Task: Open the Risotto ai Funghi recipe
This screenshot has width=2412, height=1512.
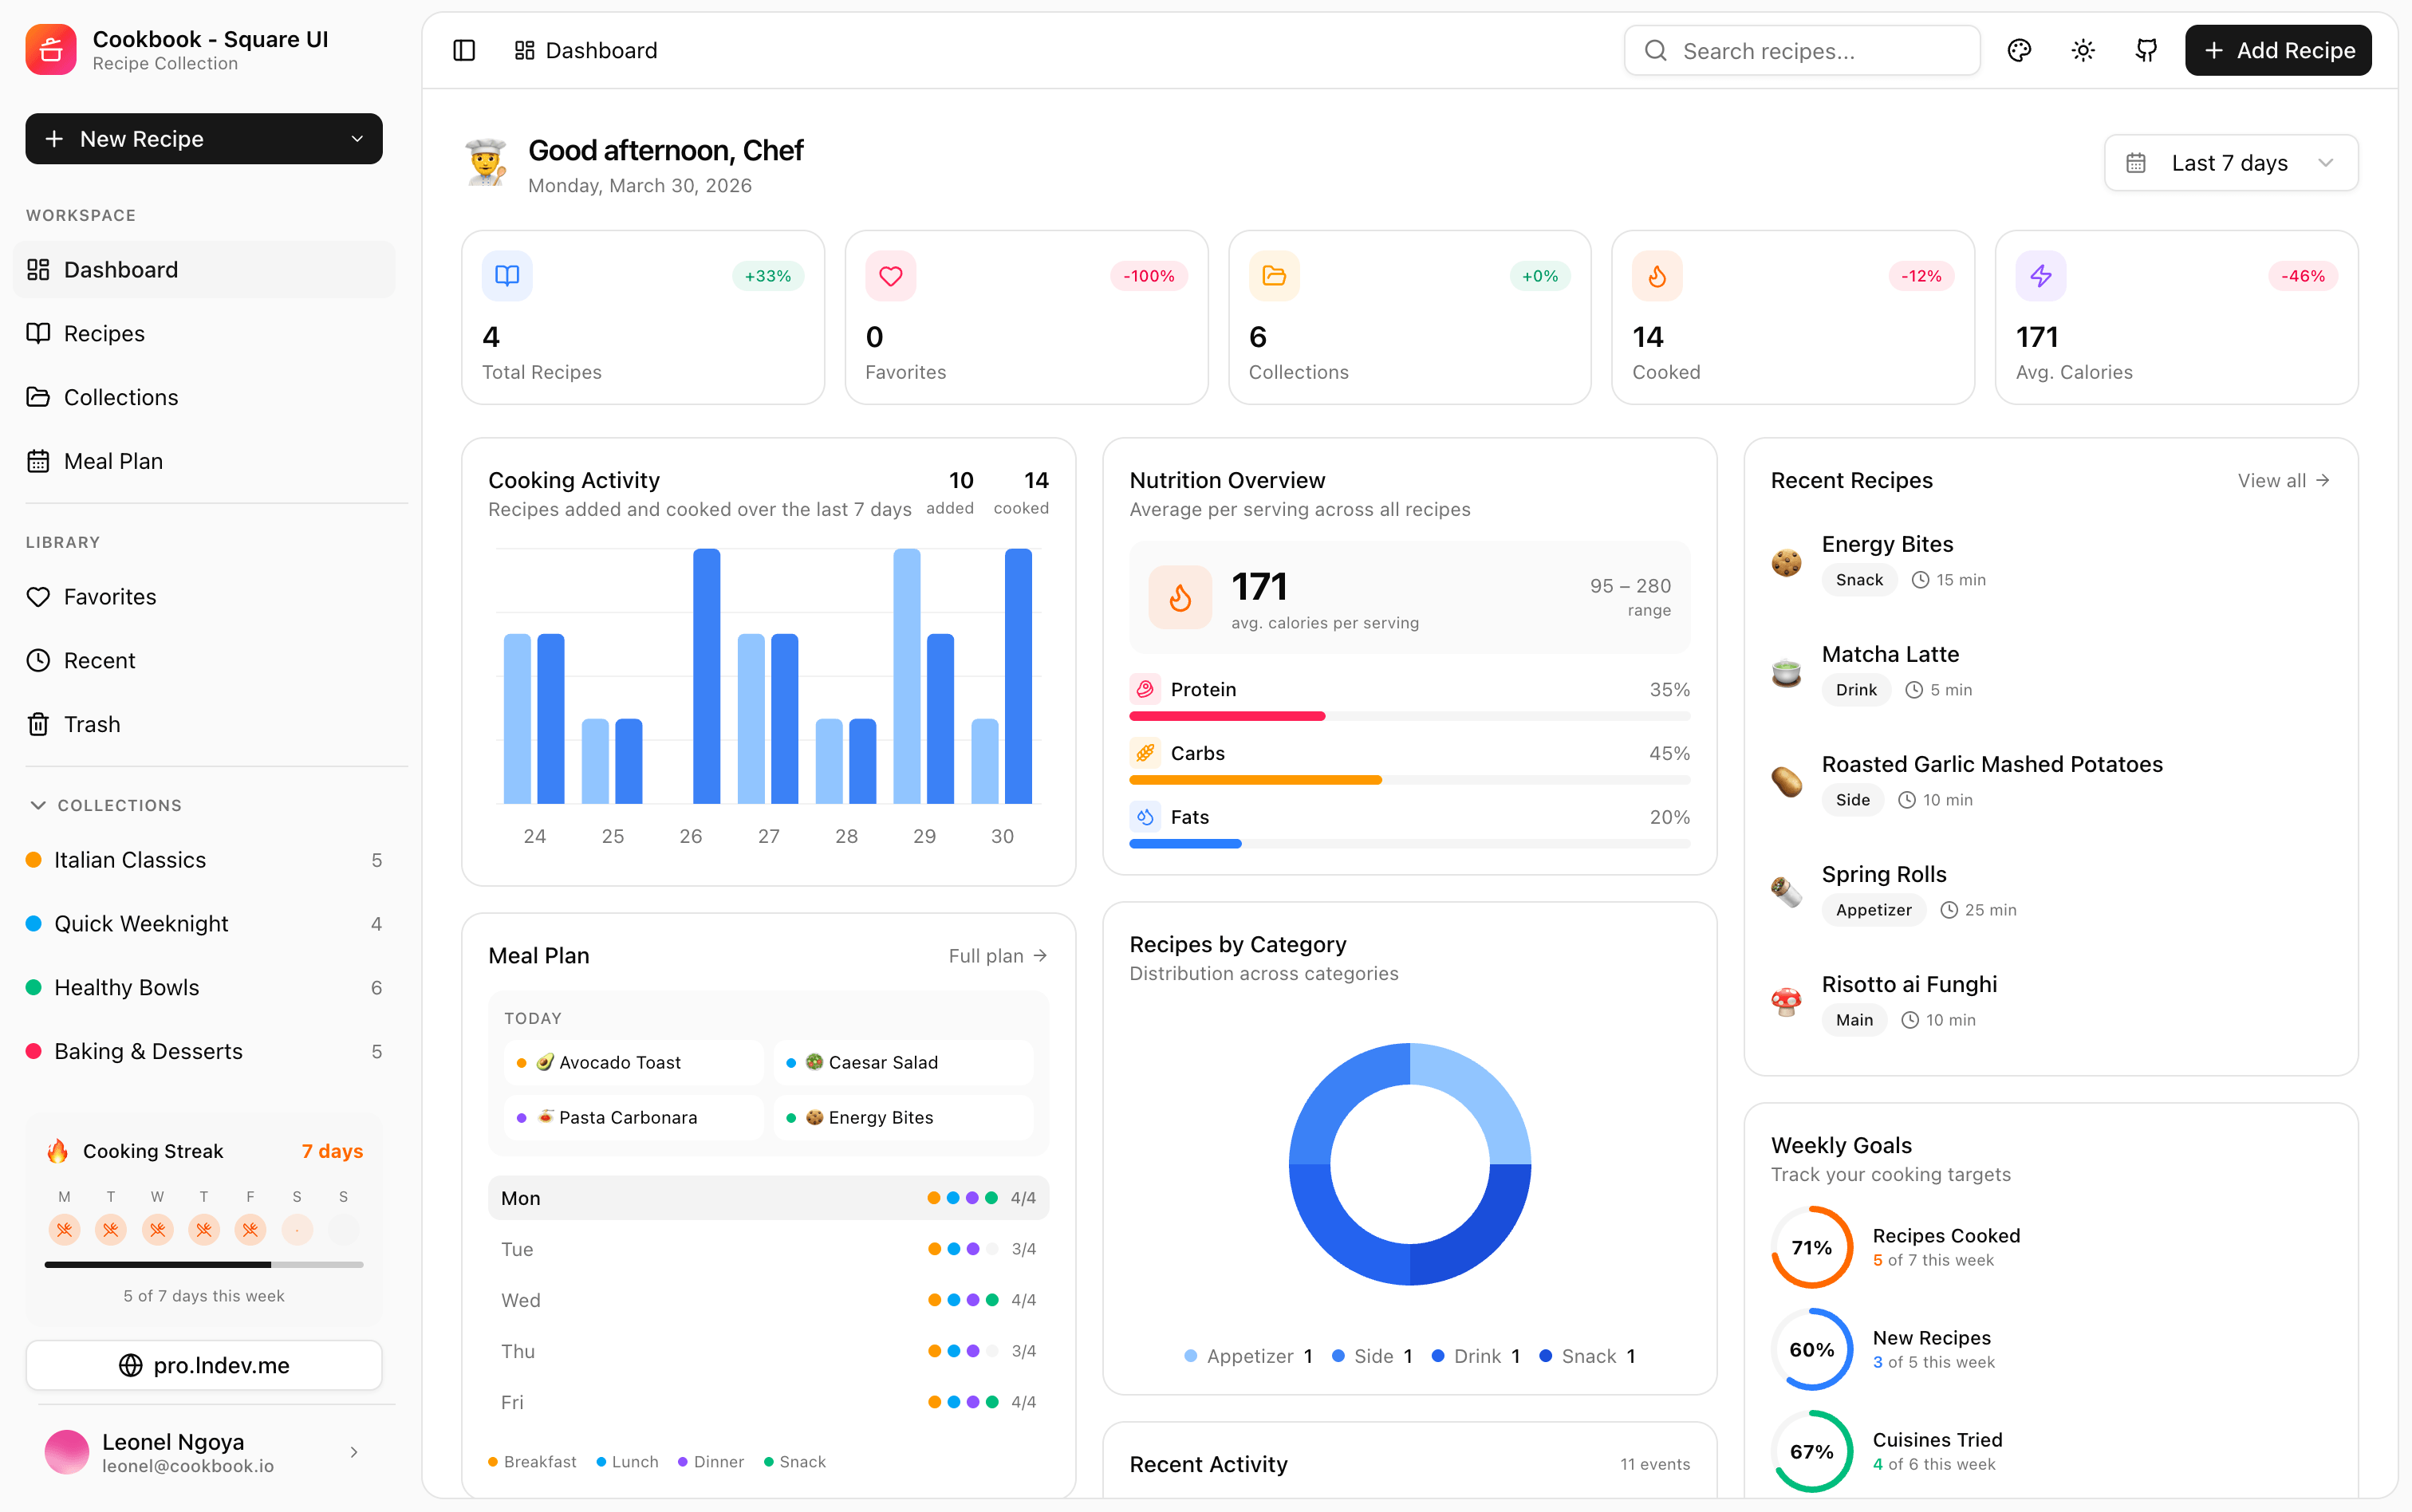Action: click(x=2051, y=1002)
